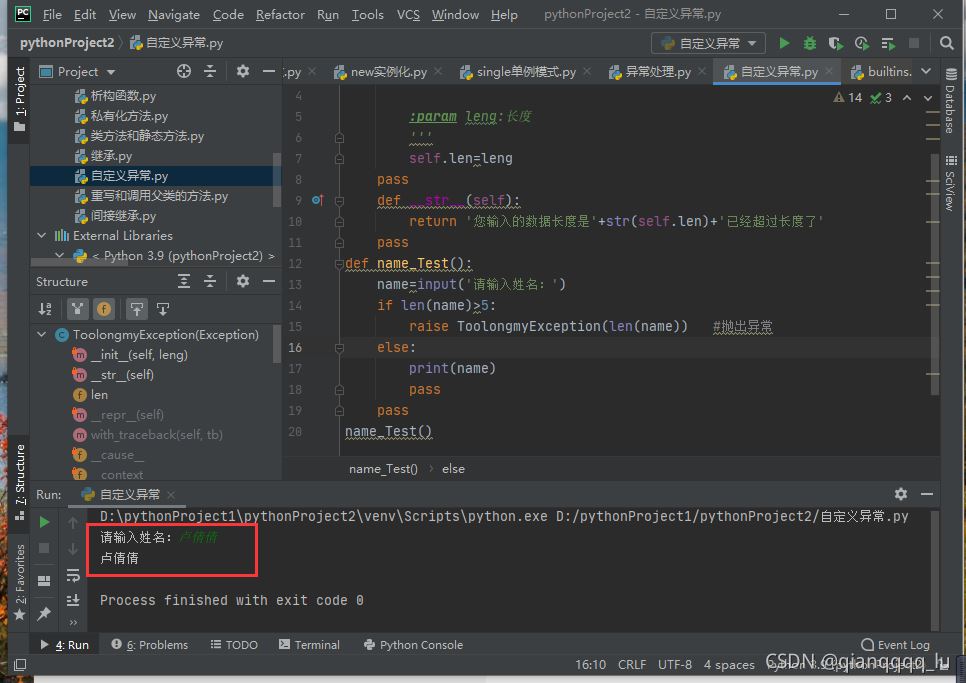966x683 pixels.
Task: Open 继承.py in the project tree
Action: tap(111, 156)
